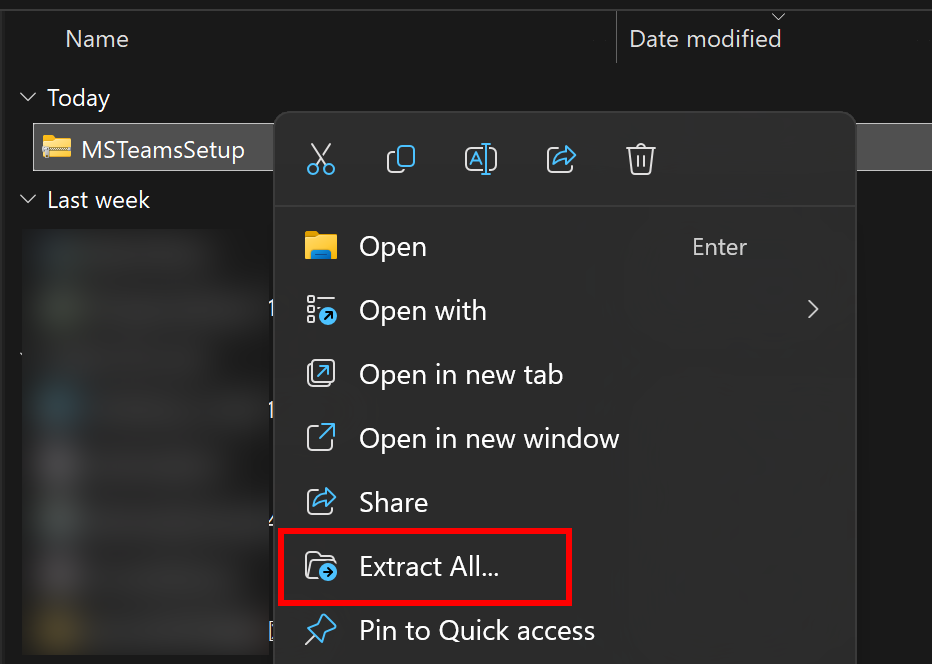Click the MSTeamsSetup zip folder icon
Screen dimensions: 932x664
click(x=57, y=150)
